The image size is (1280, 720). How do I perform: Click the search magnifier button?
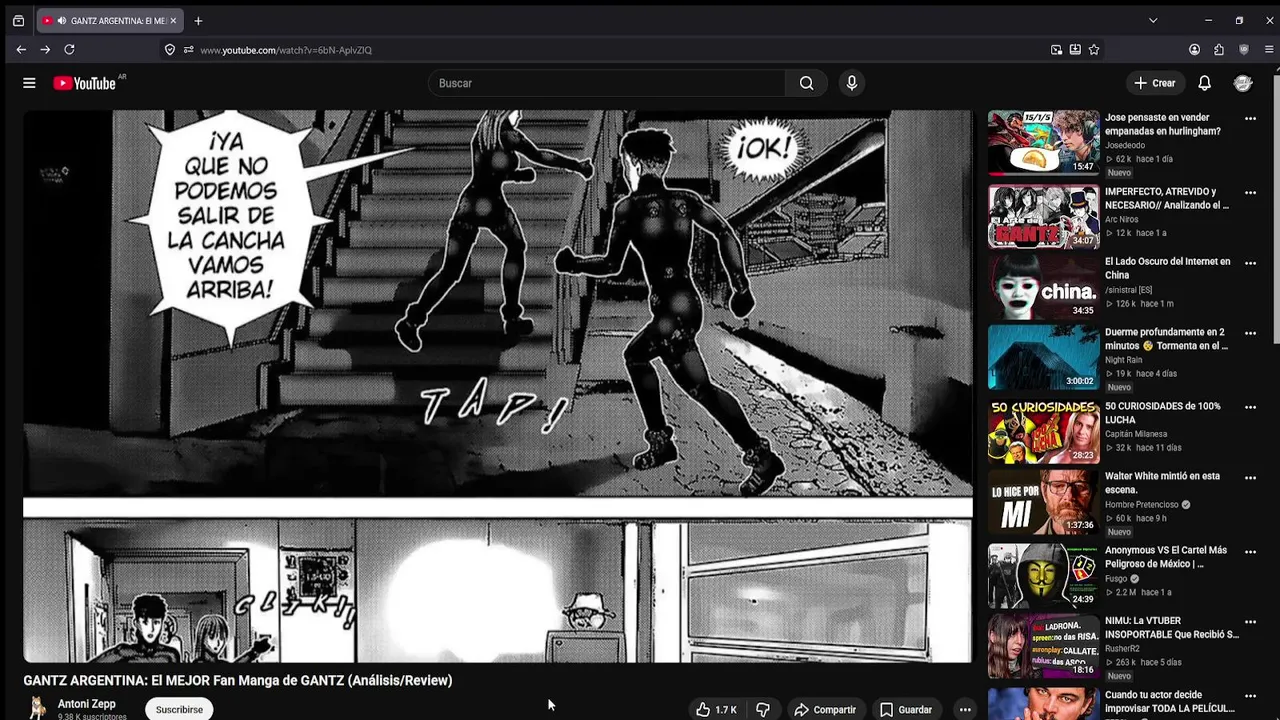tap(806, 83)
